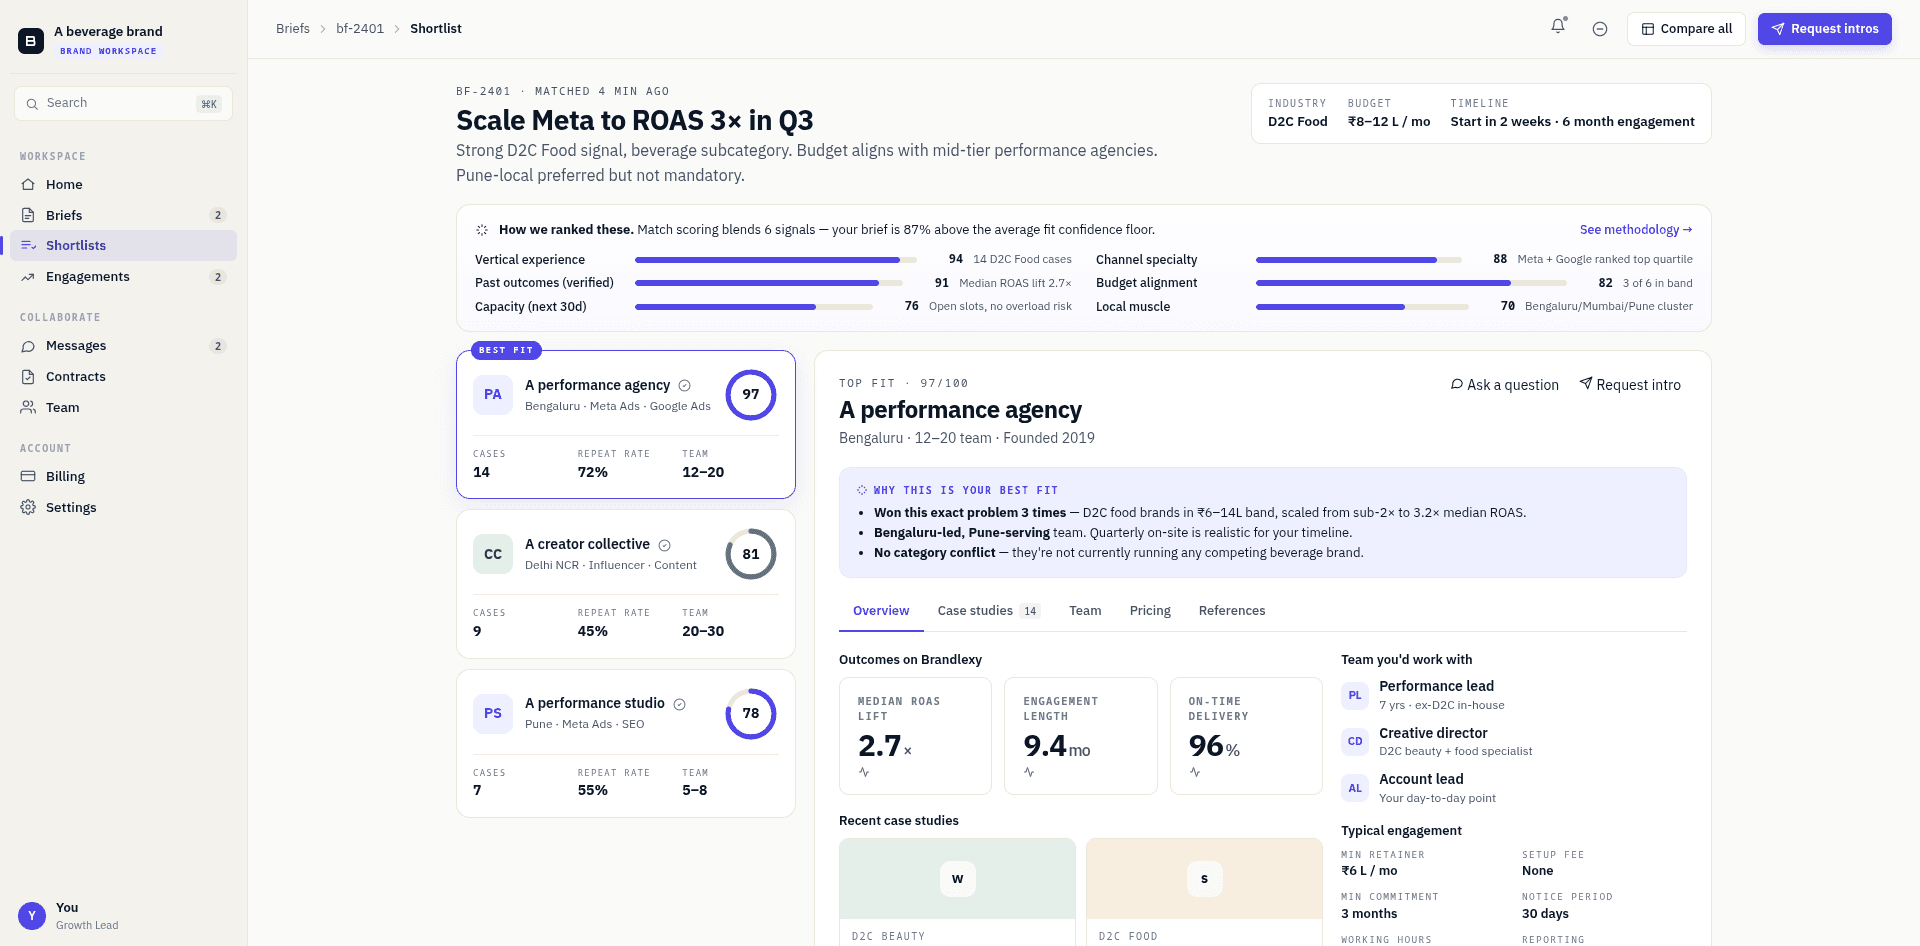Click the sparkle icon beside How we ranked these

[x=482, y=230]
